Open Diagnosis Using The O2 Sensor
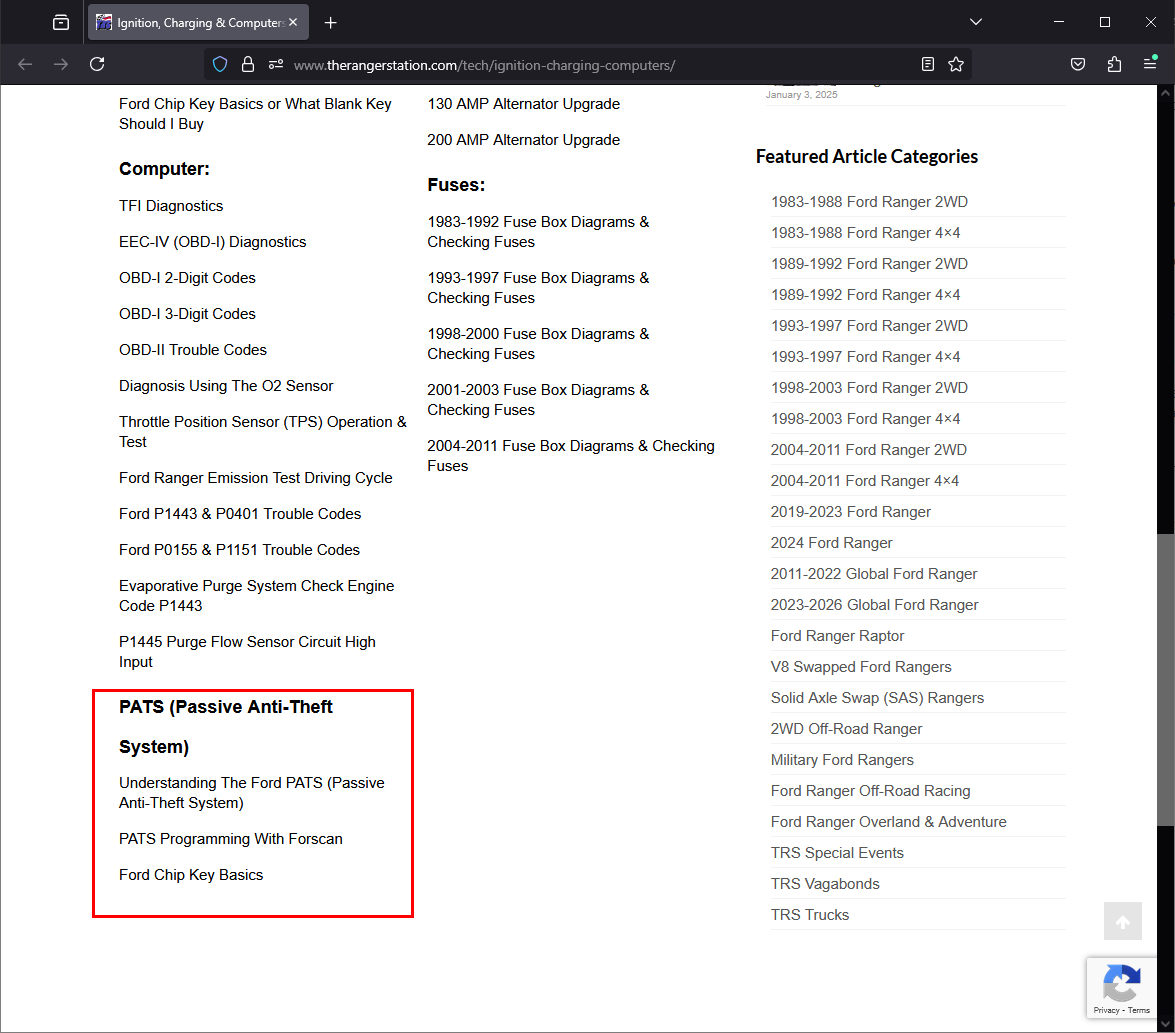The width and height of the screenshot is (1175, 1033). tap(226, 386)
